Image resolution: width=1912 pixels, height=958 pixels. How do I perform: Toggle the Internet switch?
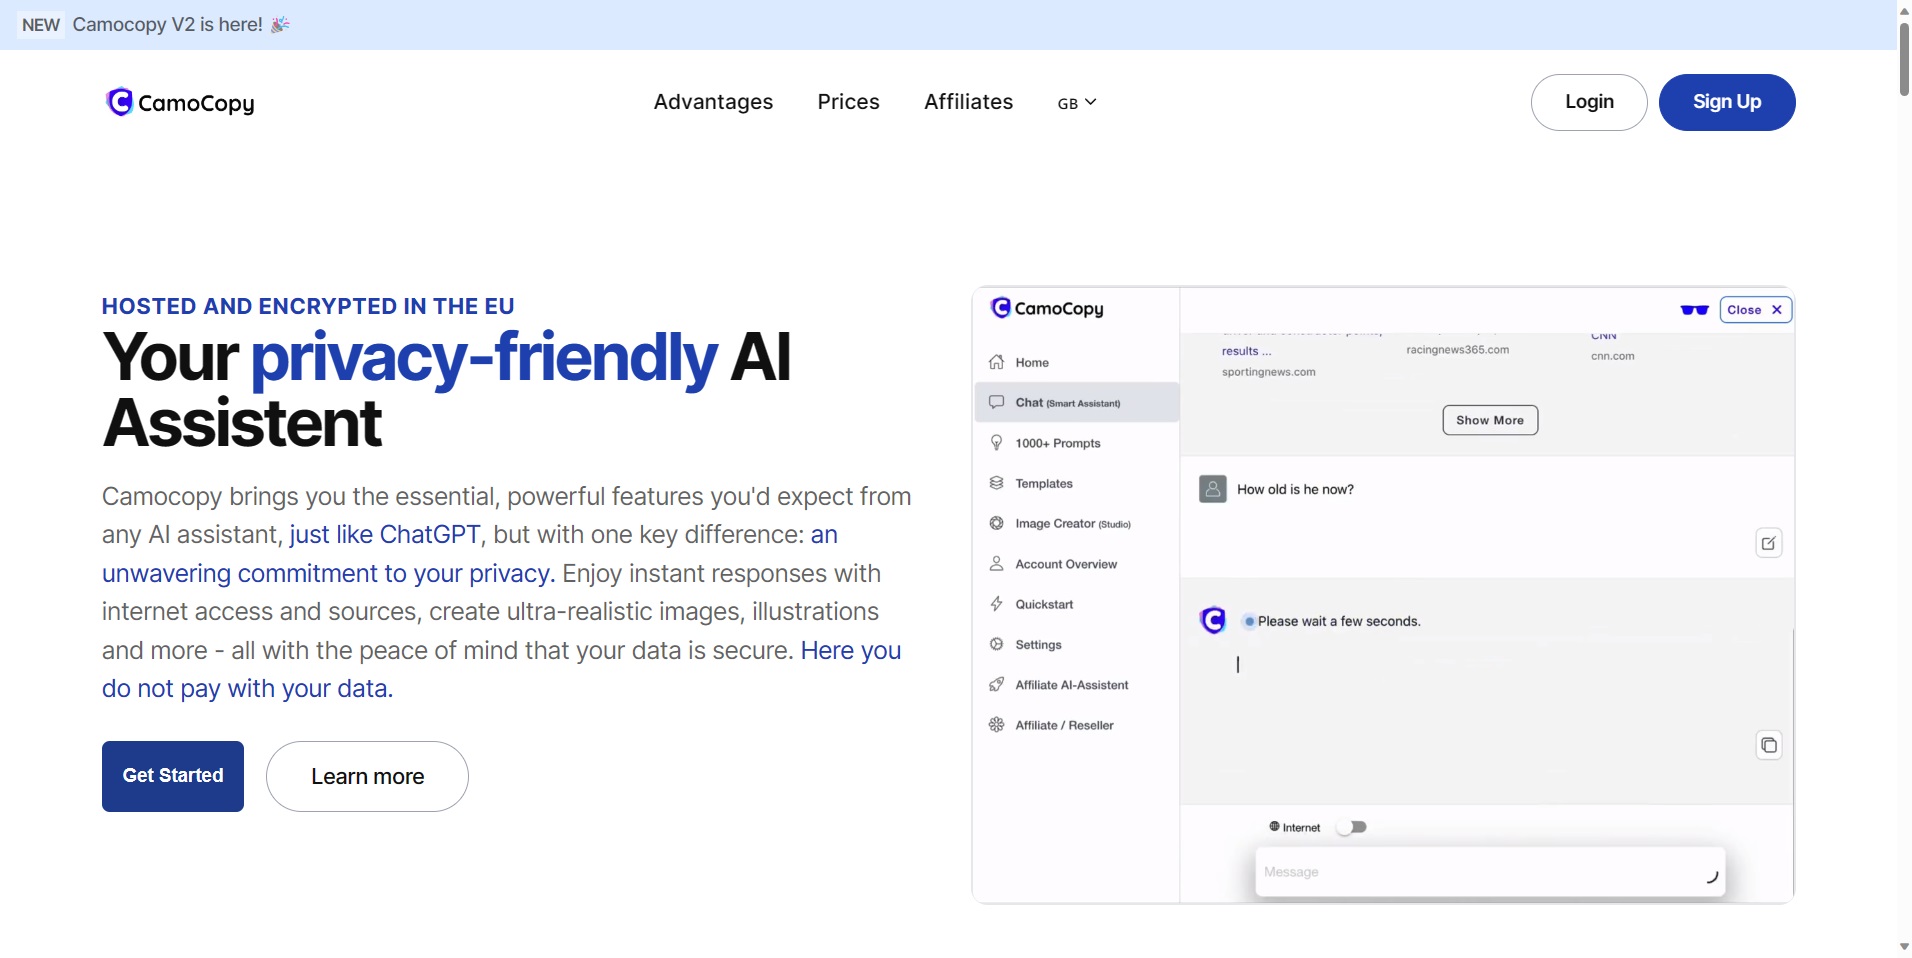click(x=1352, y=827)
